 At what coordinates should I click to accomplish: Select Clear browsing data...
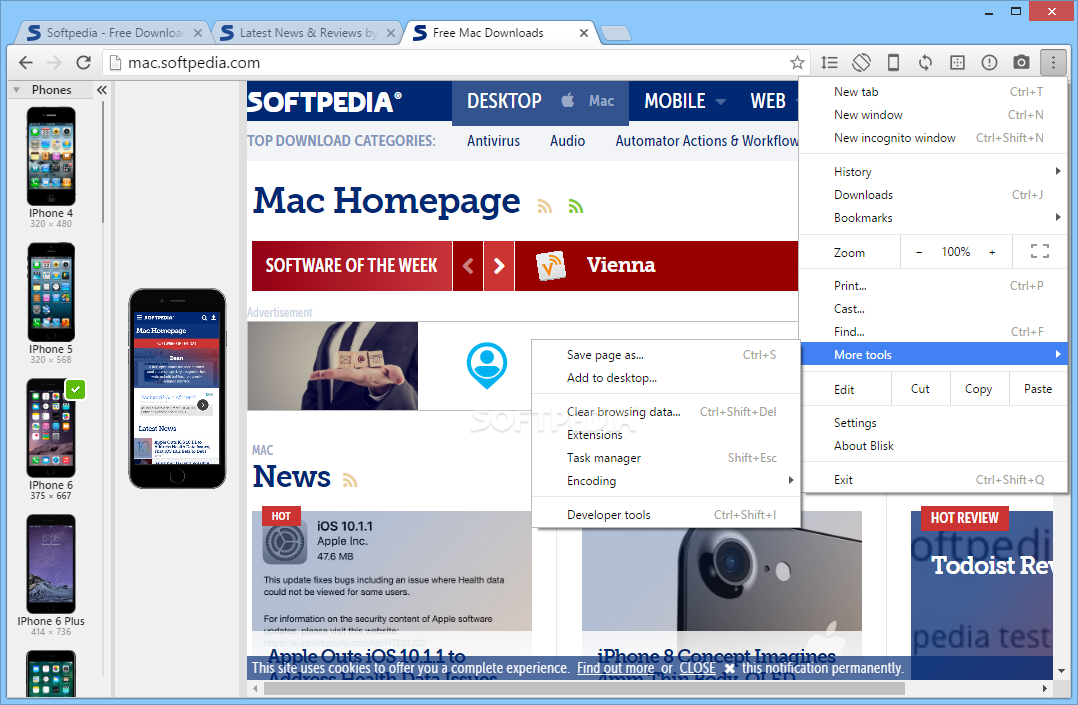coord(666,411)
